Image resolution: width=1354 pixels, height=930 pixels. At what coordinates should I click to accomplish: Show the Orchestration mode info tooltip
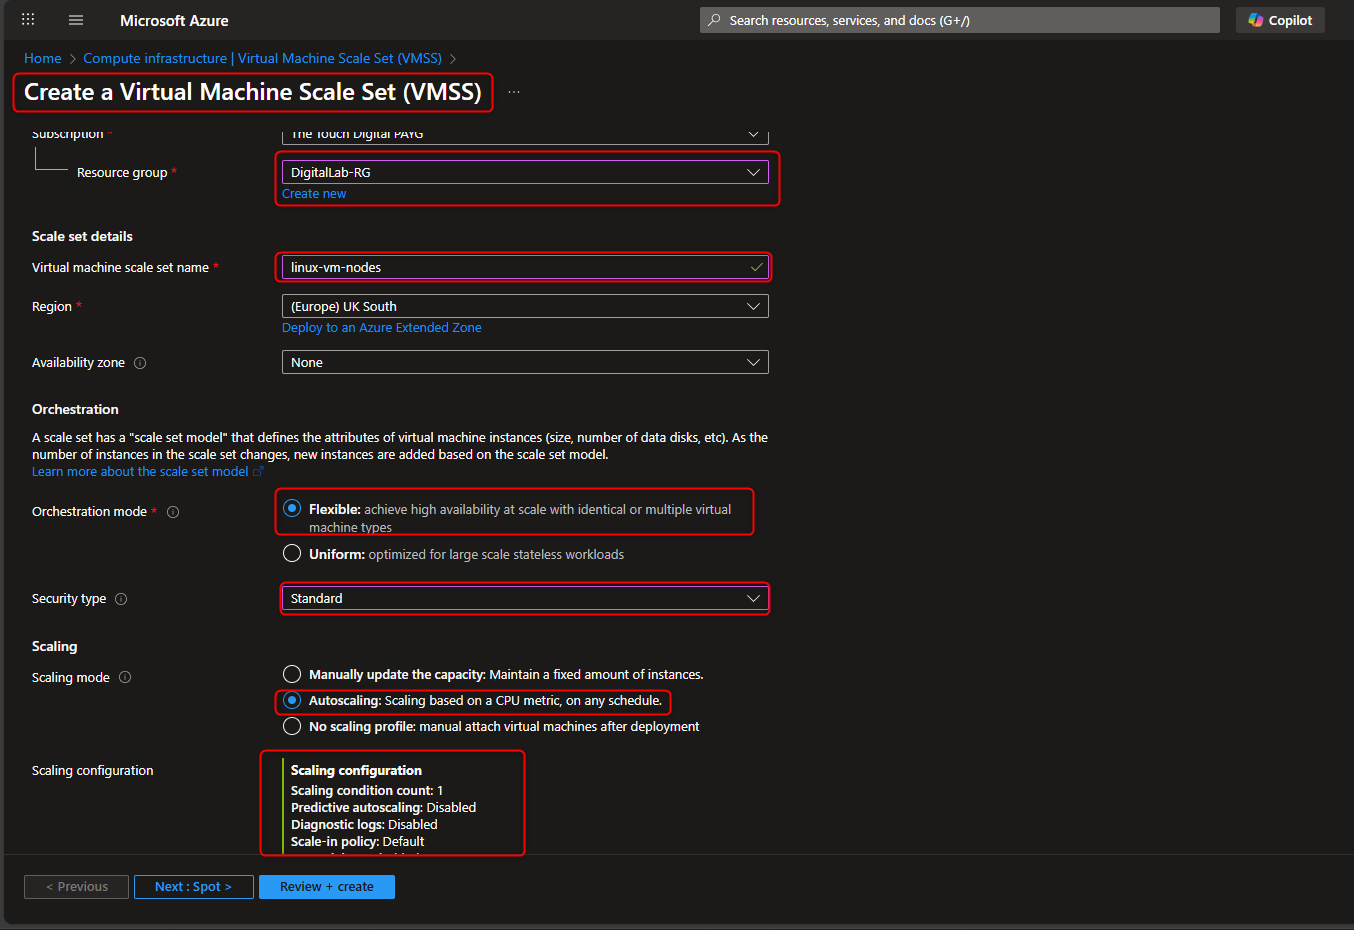[173, 511]
